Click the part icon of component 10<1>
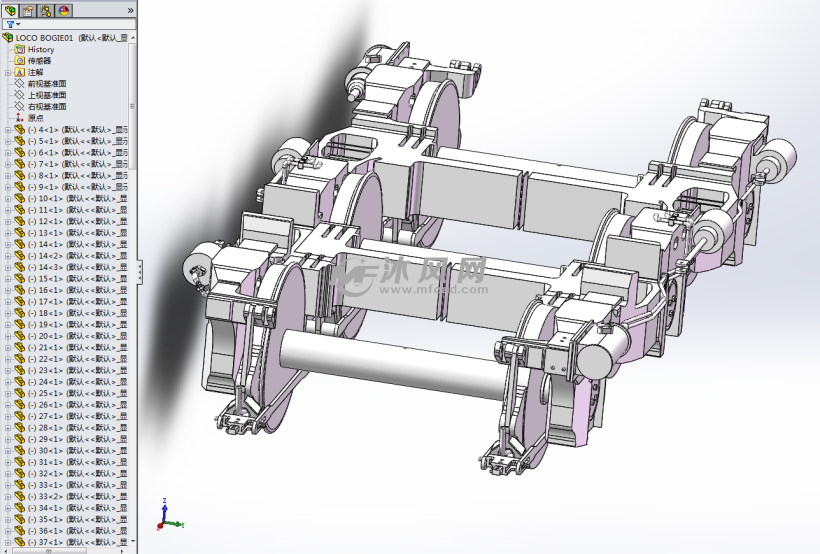The height and width of the screenshot is (554, 820). coord(20,199)
